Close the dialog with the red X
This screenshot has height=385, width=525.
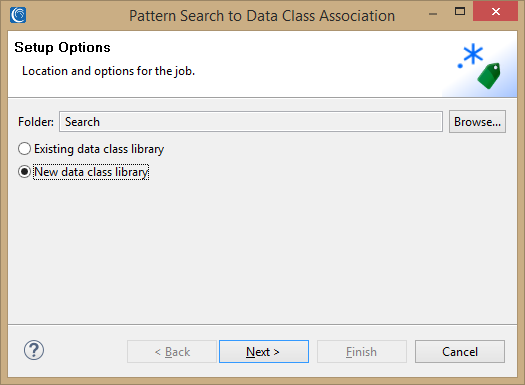coord(496,11)
